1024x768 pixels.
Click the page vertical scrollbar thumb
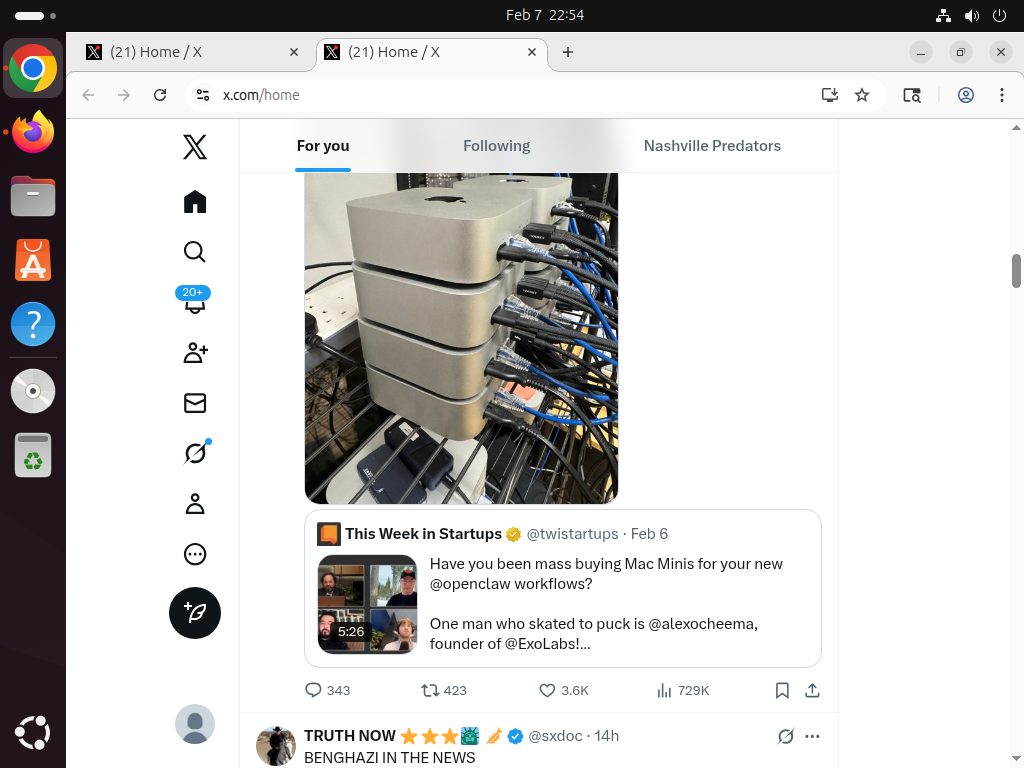(1016, 270)
